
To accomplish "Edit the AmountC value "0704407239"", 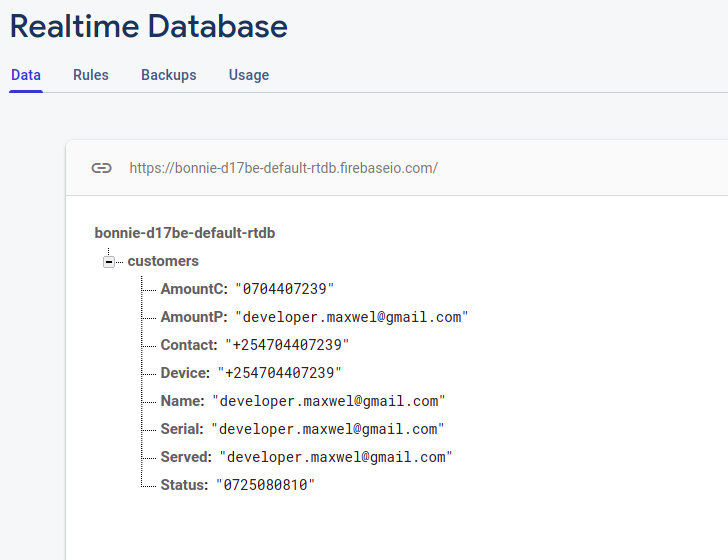I will (285, 289).
